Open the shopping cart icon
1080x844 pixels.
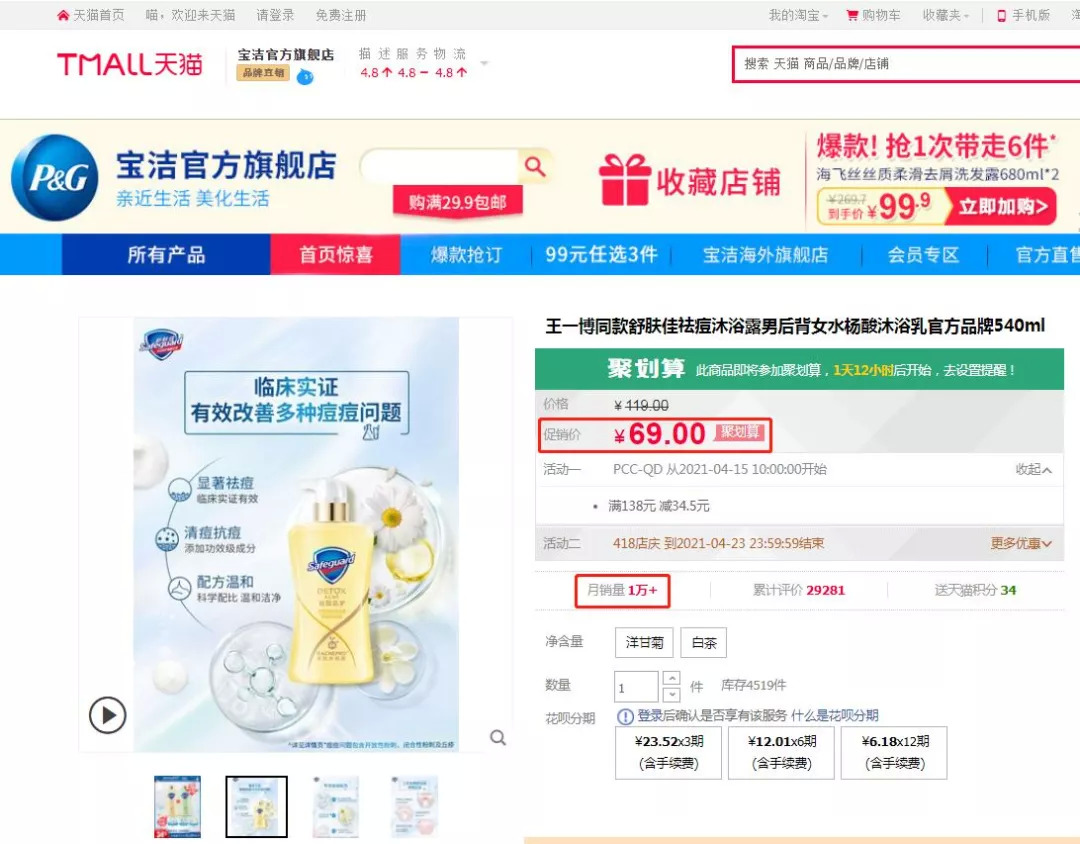click(852, 15)
